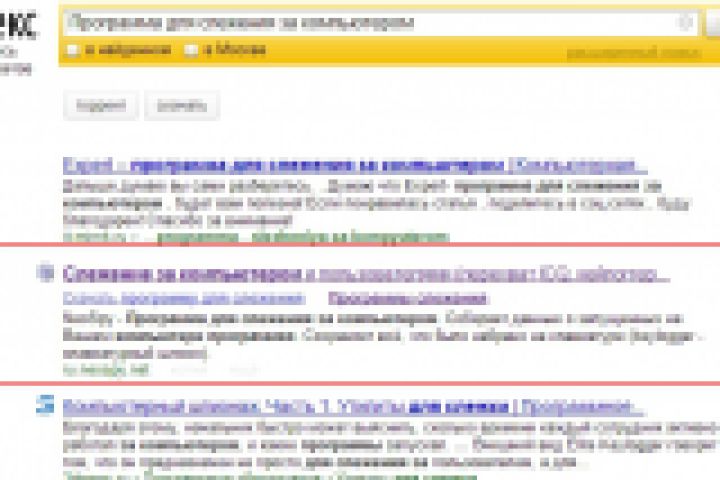Open green site address under 'Компьютерный шпионаж' result

(x=271, y=476)
